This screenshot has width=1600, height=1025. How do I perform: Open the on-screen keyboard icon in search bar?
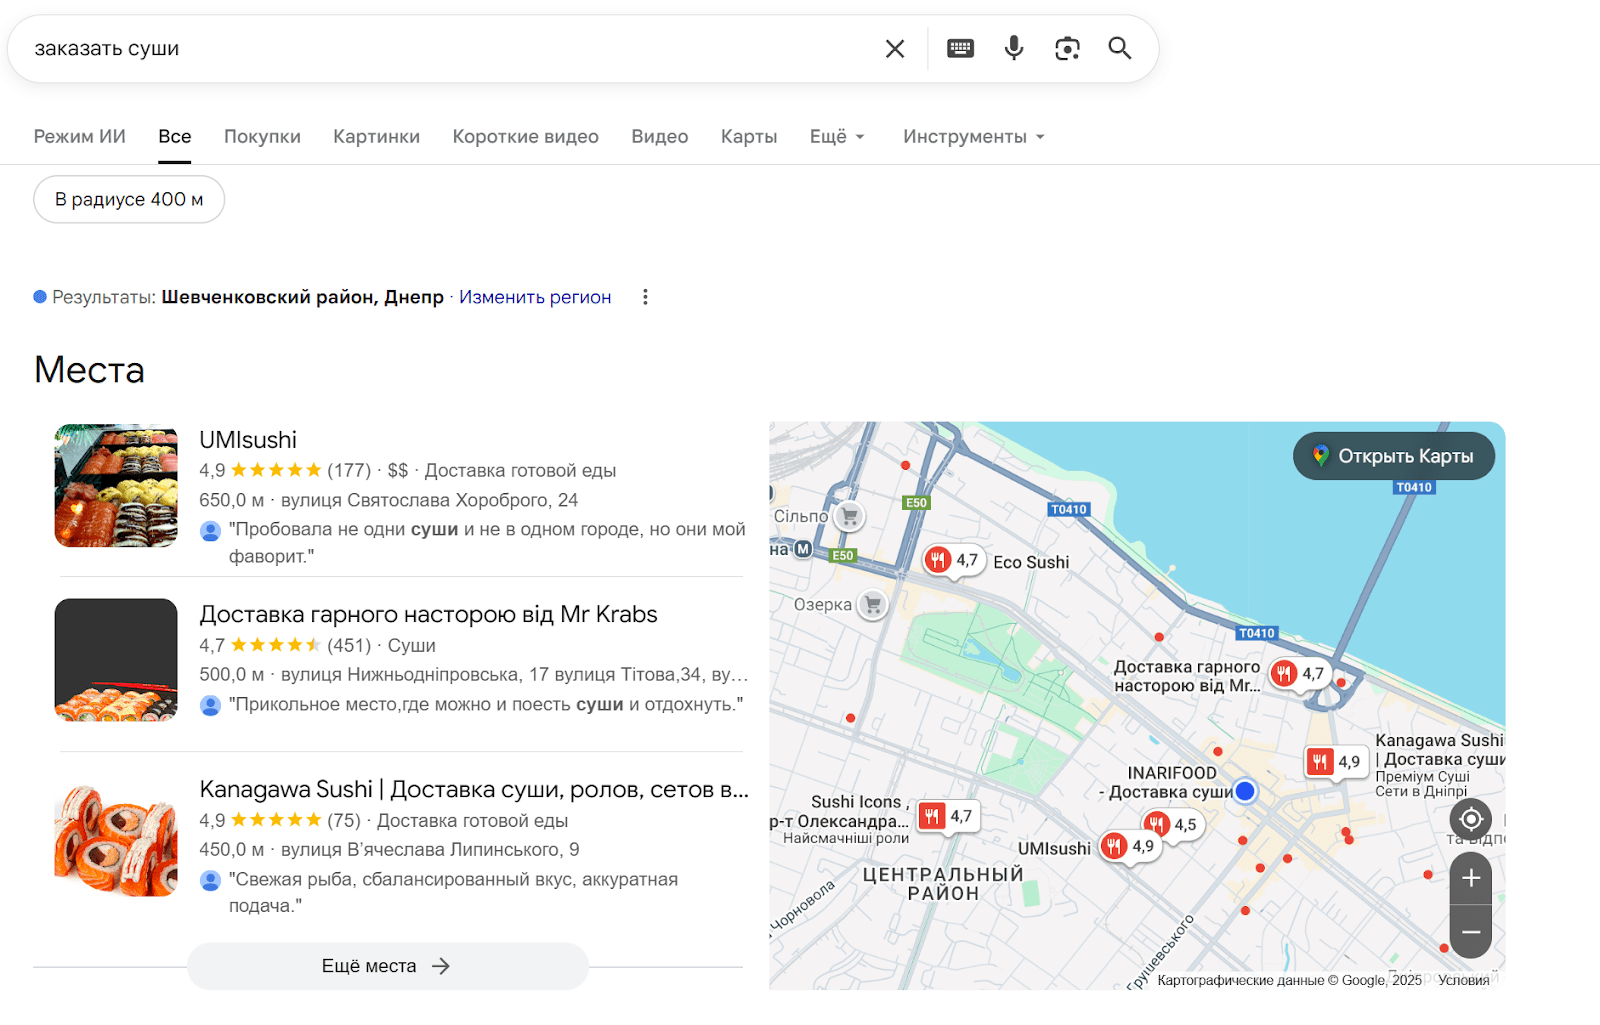[x=960, y=47]
